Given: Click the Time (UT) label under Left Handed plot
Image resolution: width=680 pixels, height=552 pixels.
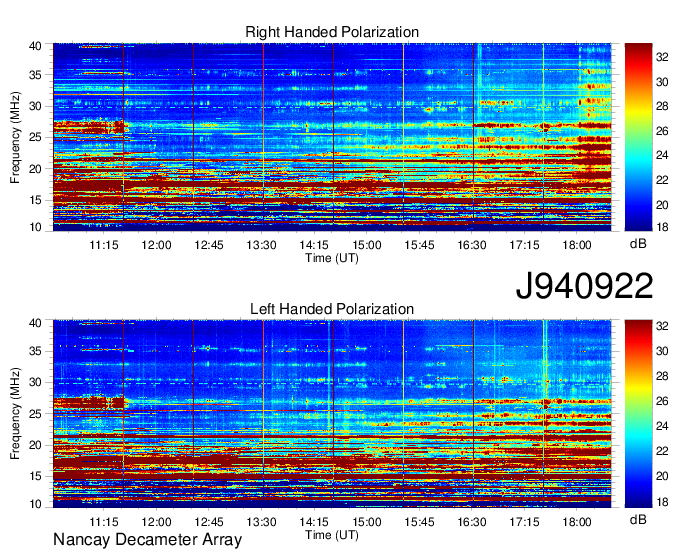Looking at the screenshot, I should coord(332,535).
